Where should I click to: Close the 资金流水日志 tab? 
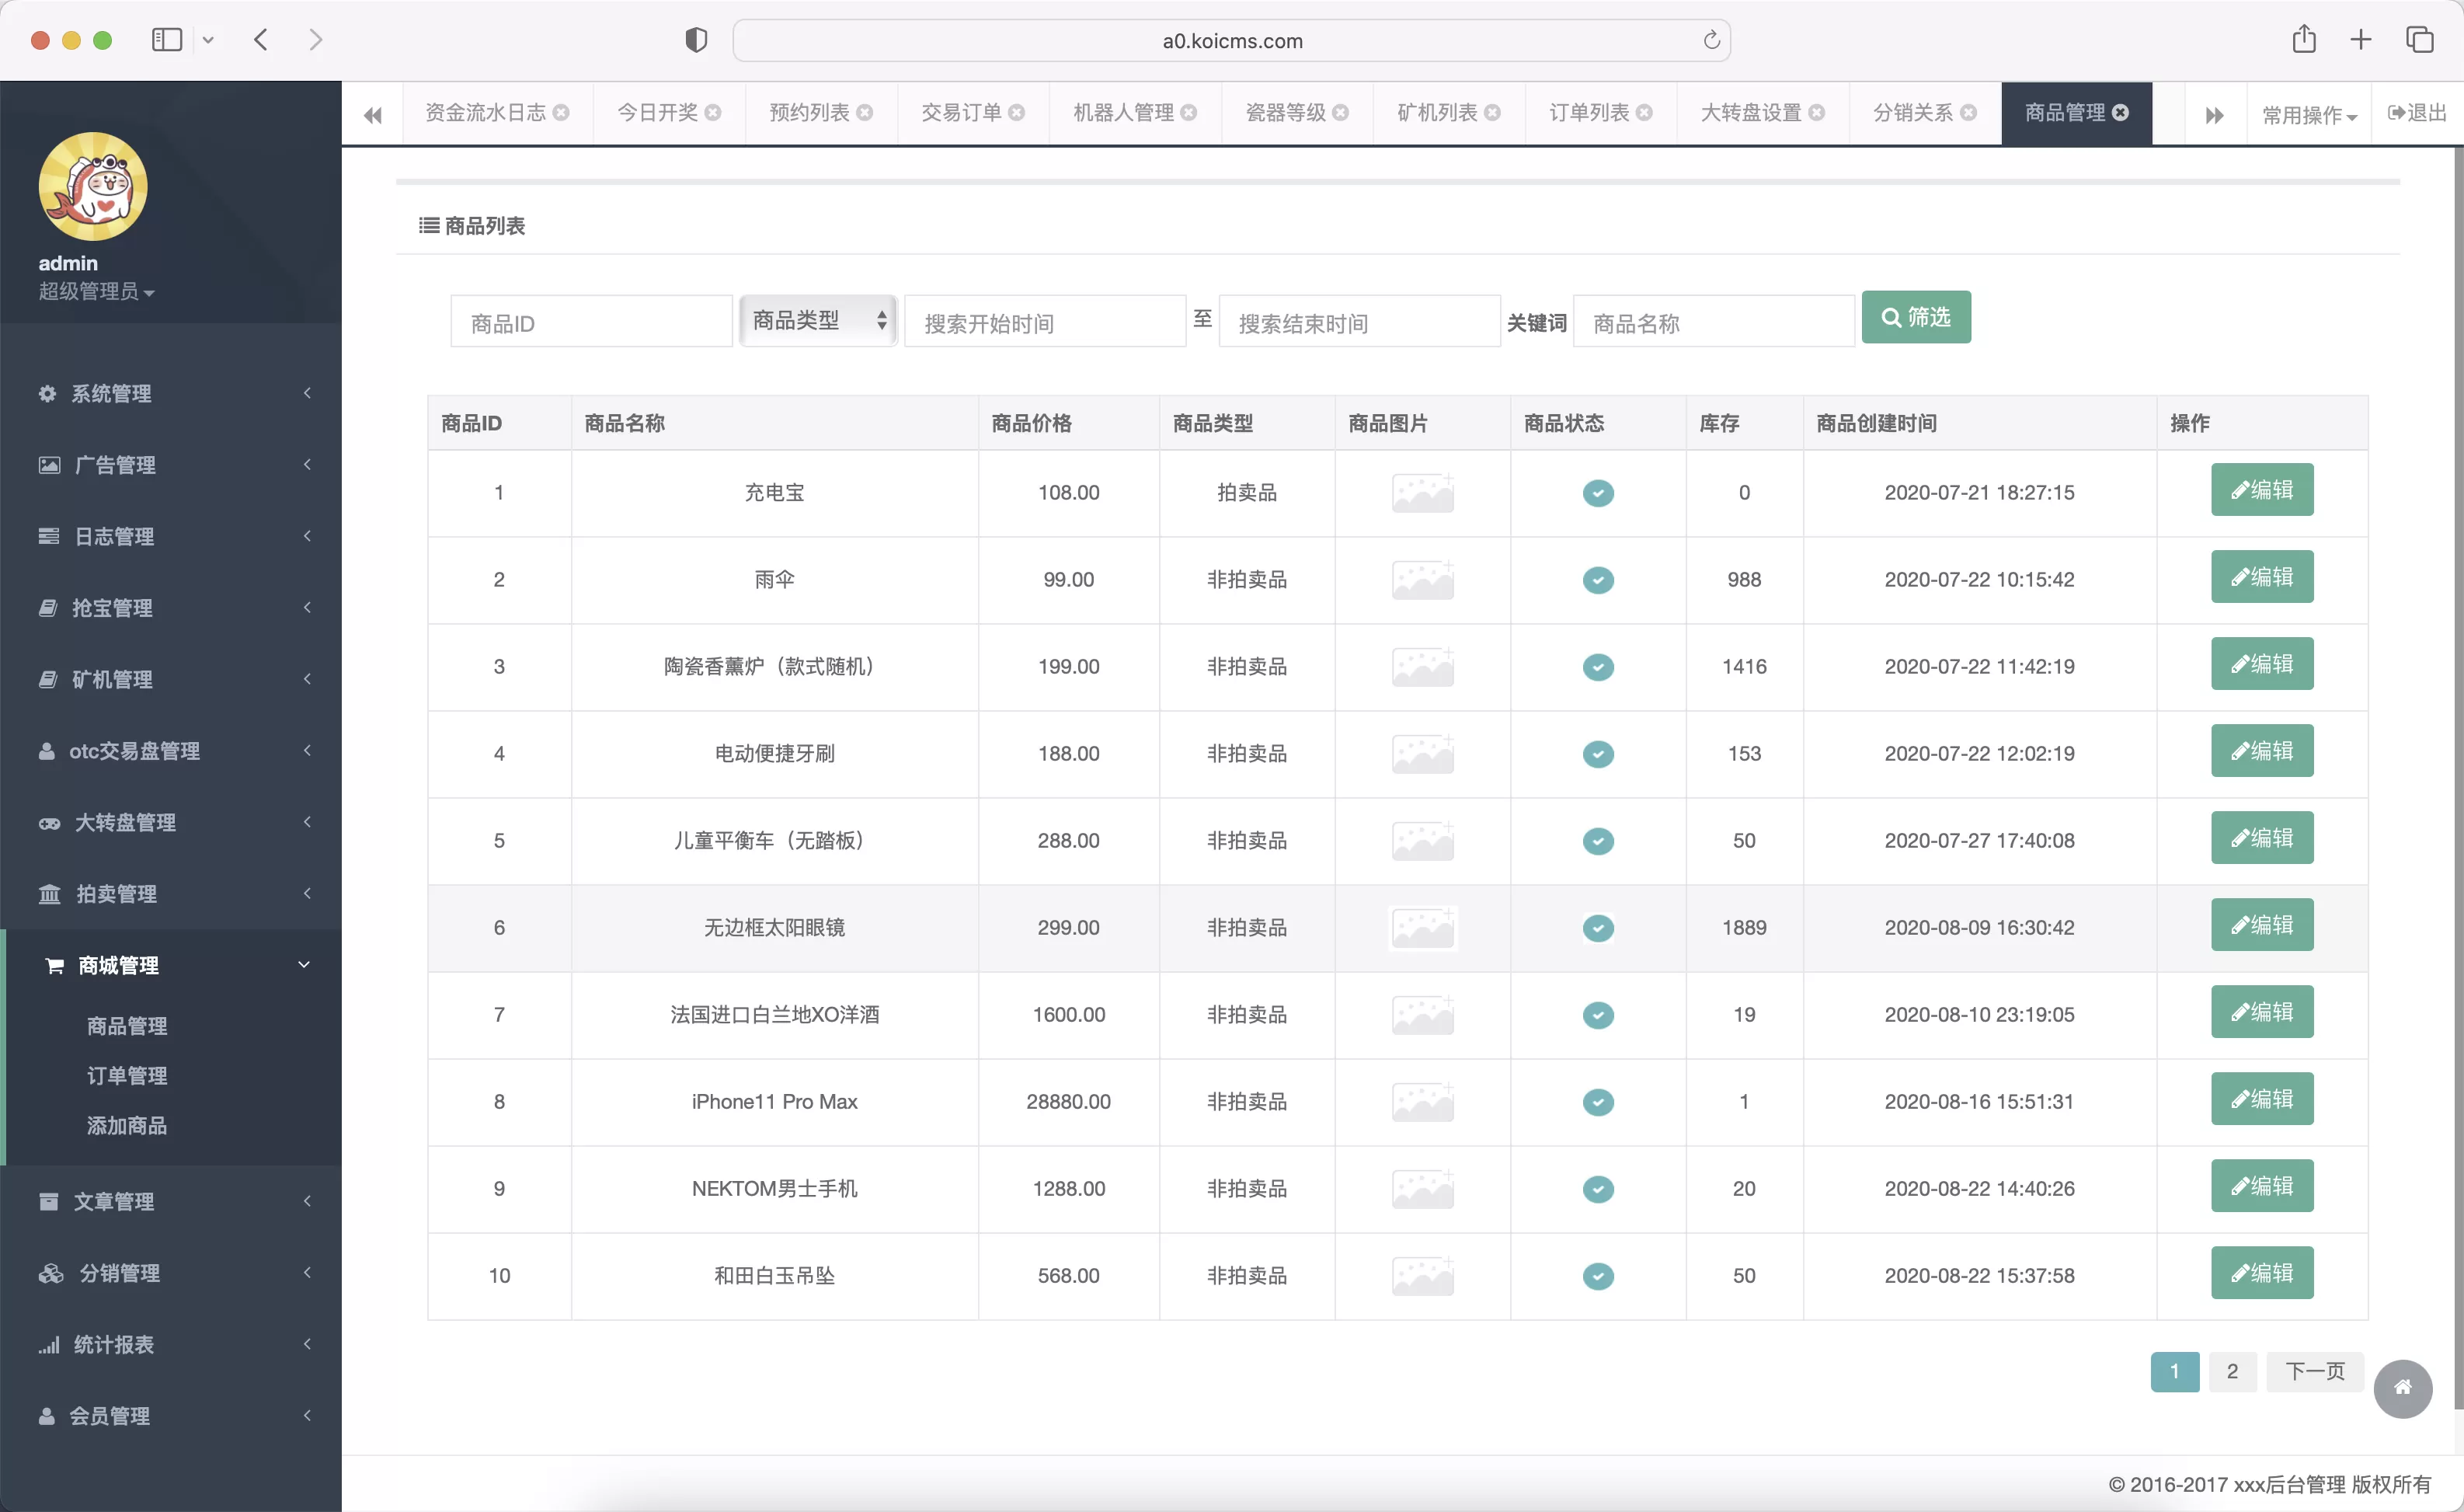[561, 113]
